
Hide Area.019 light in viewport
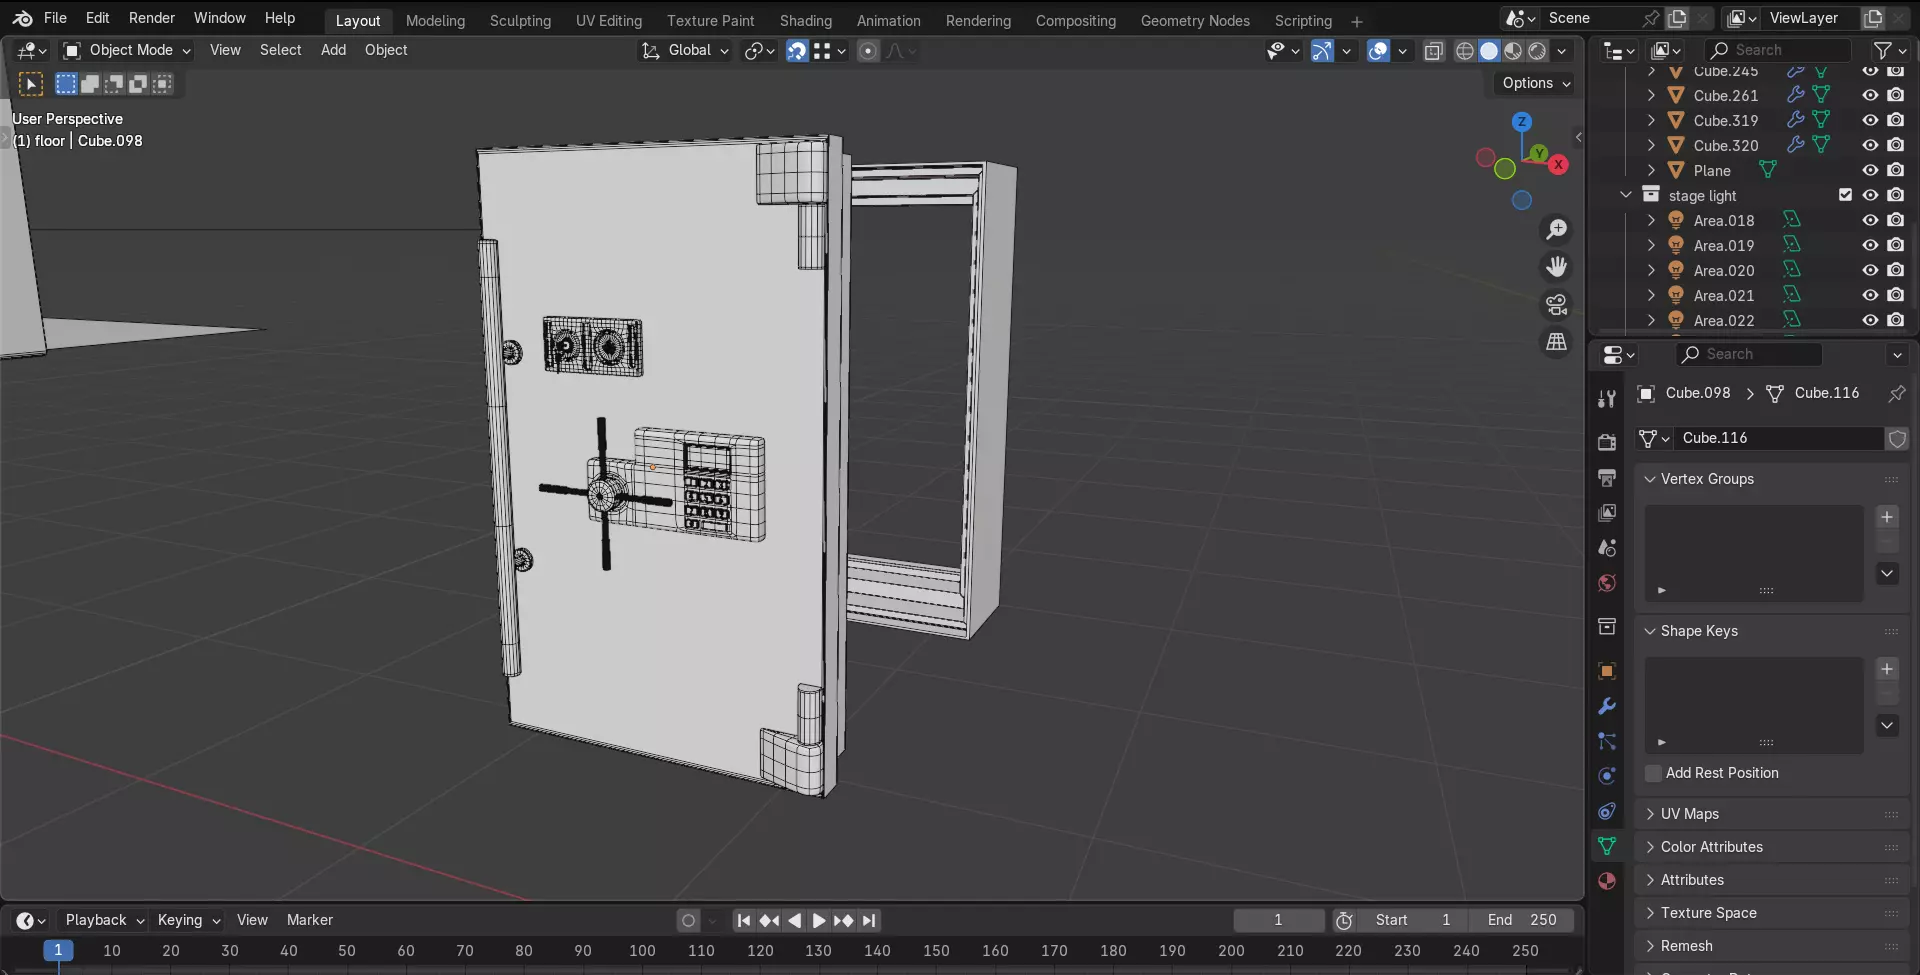coord(1870,245)
